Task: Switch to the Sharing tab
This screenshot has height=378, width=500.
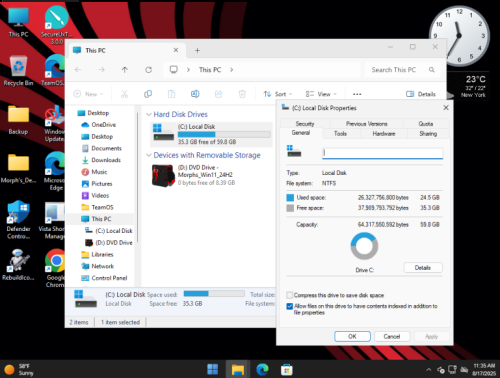Action: pyautogui.click(x=428, y=134)
